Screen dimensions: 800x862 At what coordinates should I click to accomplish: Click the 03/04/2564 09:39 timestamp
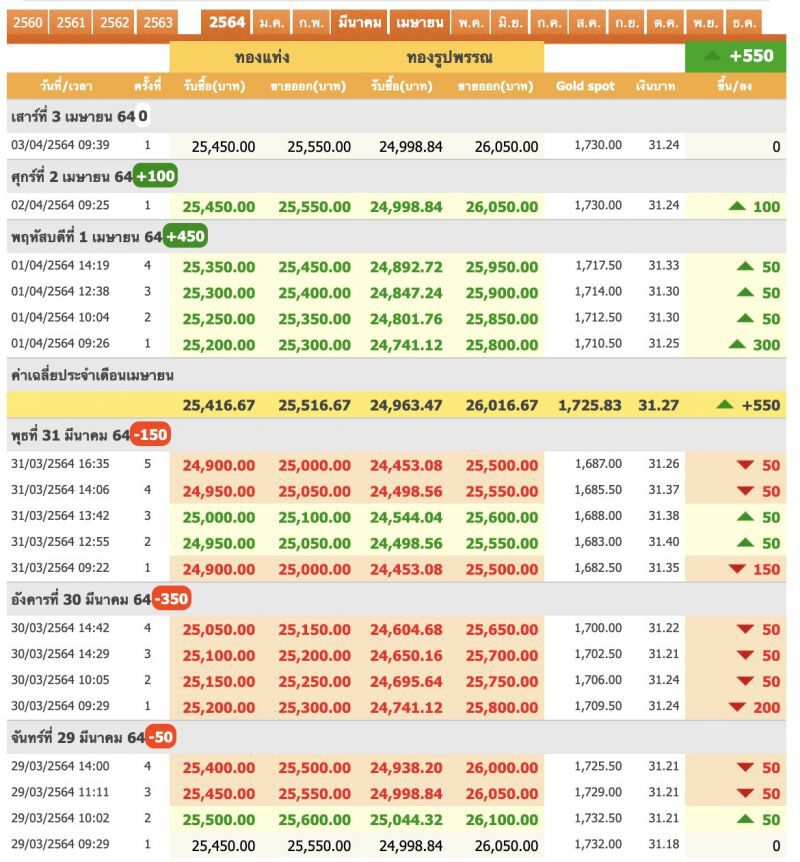click(x=60, y=145)
